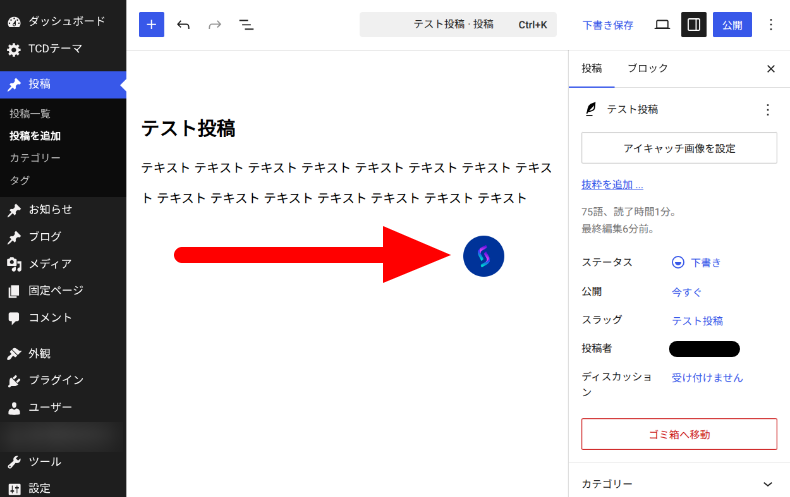The image size is (790, 497).
Task: Open discussion setting 受け付けません
Action: [707, 378]
